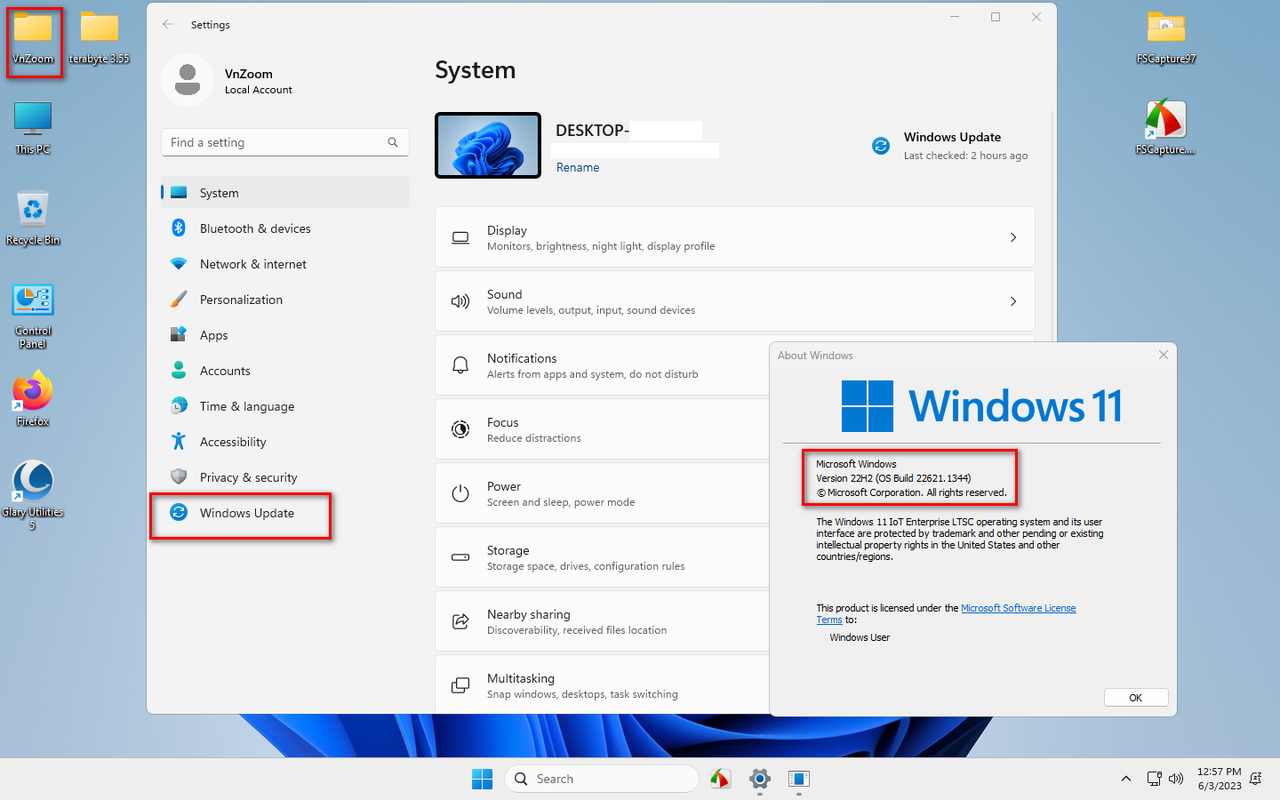Viewport: 1280px width, 800px height.
Task: Open Windows Update status at top right
Action: (x=950, y=145)
